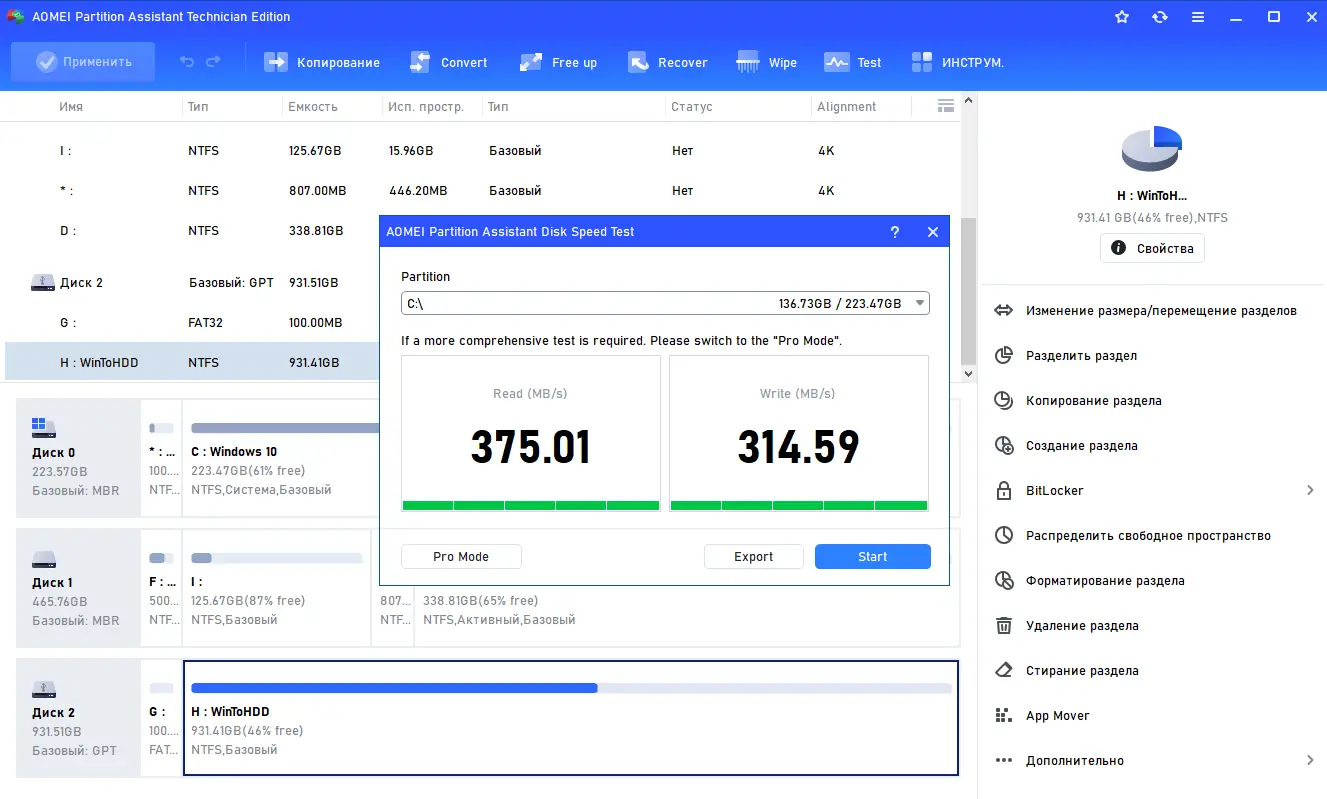
Task: Click the Export button
Action: coord(754,557)
